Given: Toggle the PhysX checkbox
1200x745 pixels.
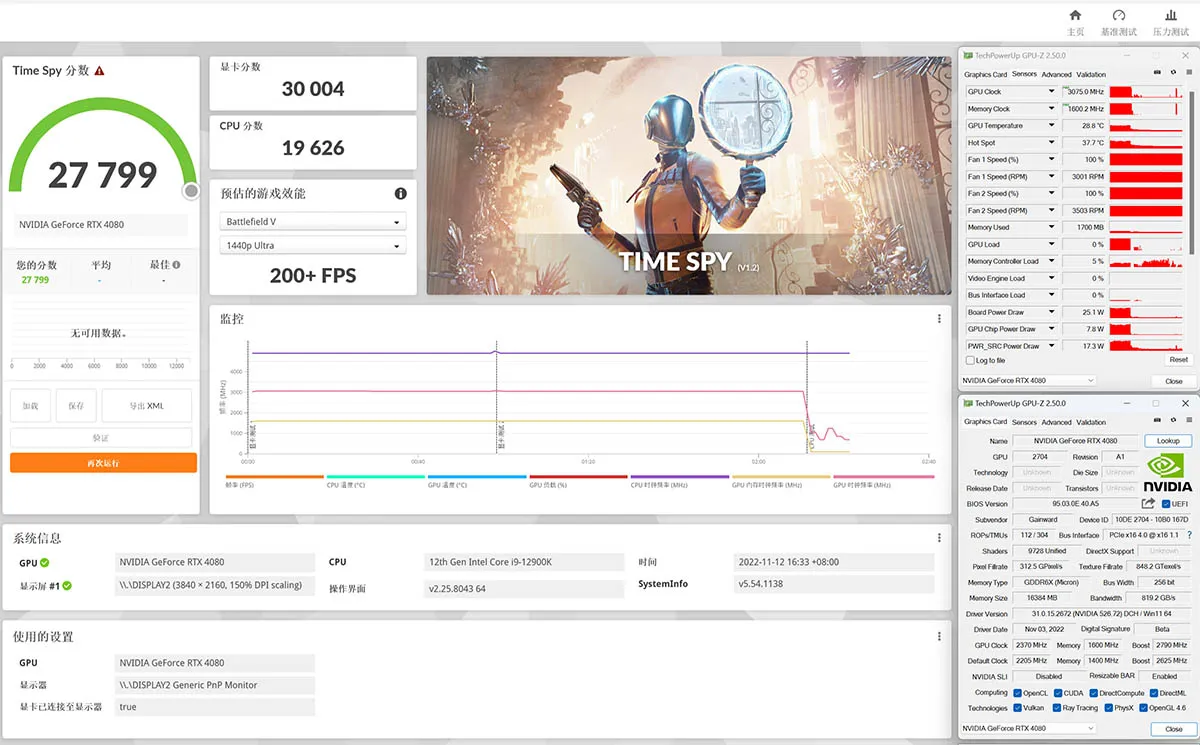Looking at the screenshot, I should point(1107,708).
